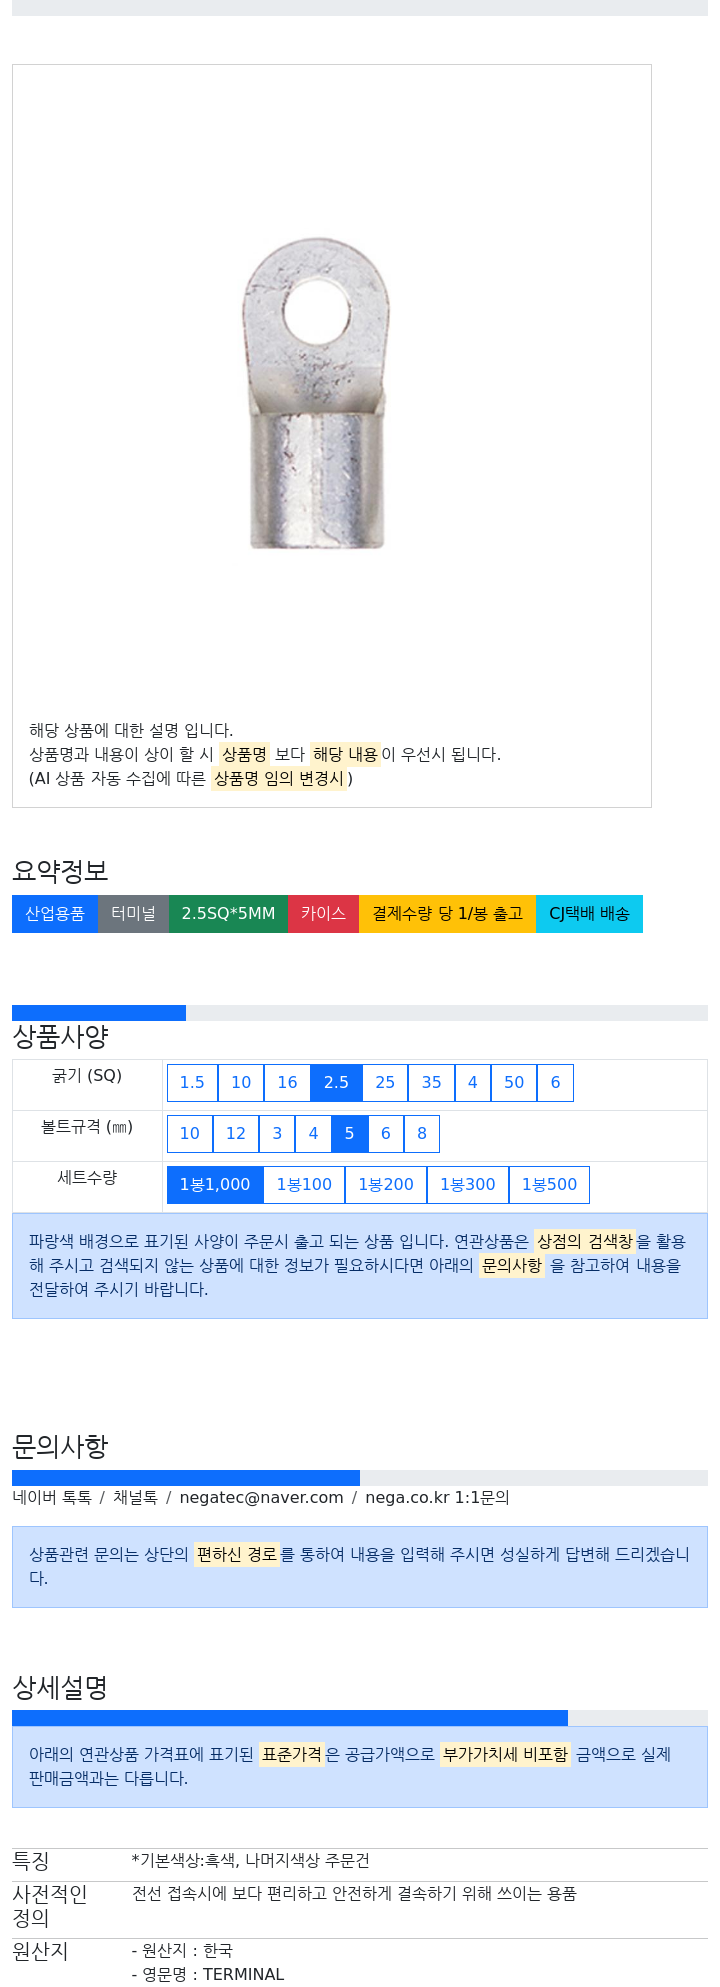Select set quantity 1봉500
The width and height of the screenshot is (720, 1987).
click(549, 1185)
